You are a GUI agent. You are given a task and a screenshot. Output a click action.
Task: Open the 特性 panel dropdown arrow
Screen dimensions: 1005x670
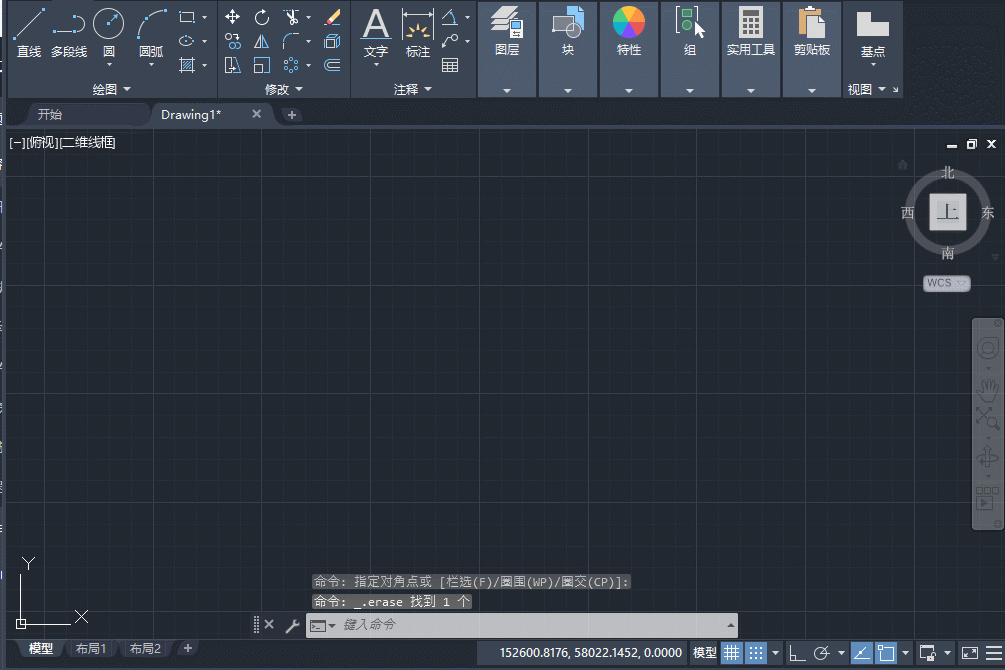click(x=629, y=90)
